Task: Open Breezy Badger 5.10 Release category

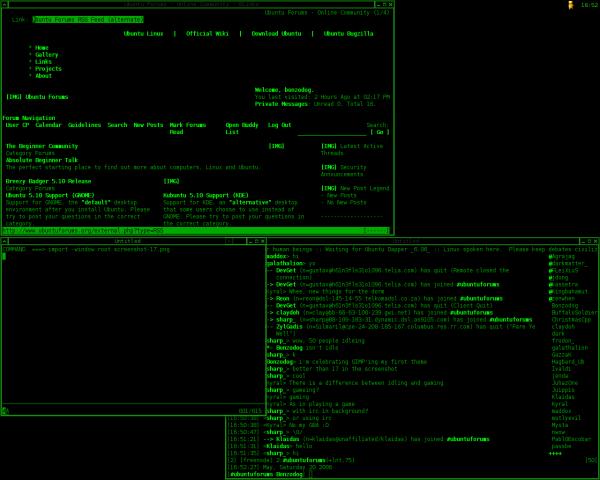Action: 48,181
